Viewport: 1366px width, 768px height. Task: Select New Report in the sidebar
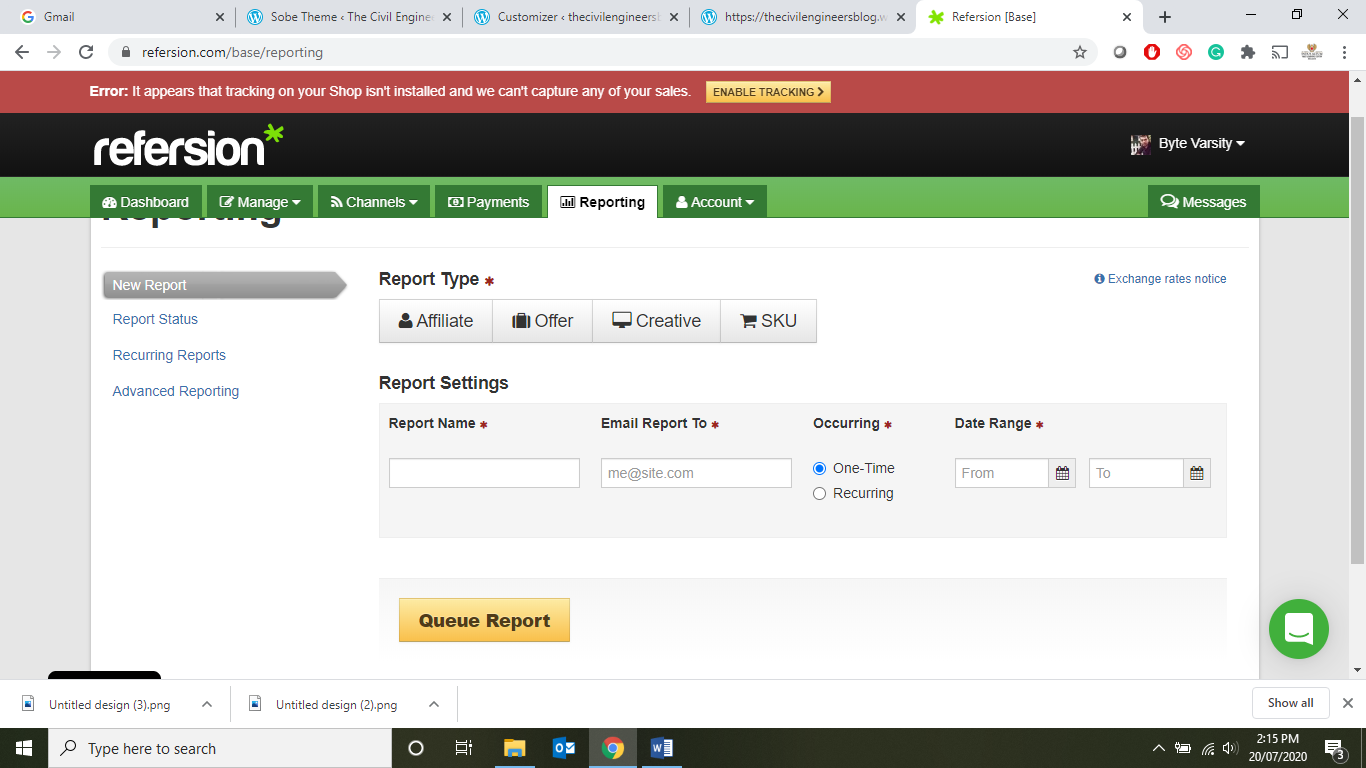tap(225, 285)
